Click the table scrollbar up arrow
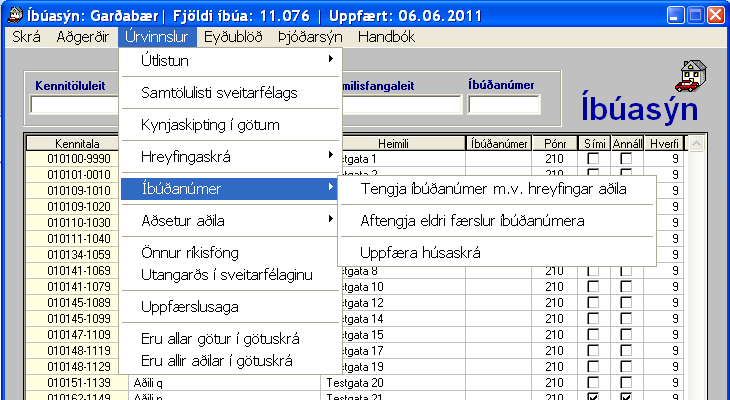The height and width of the screenshot is (400, 730). click(696, 144)
